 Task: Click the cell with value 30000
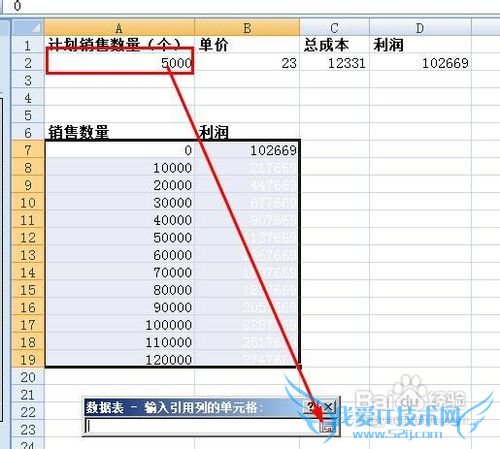point(119,202)
